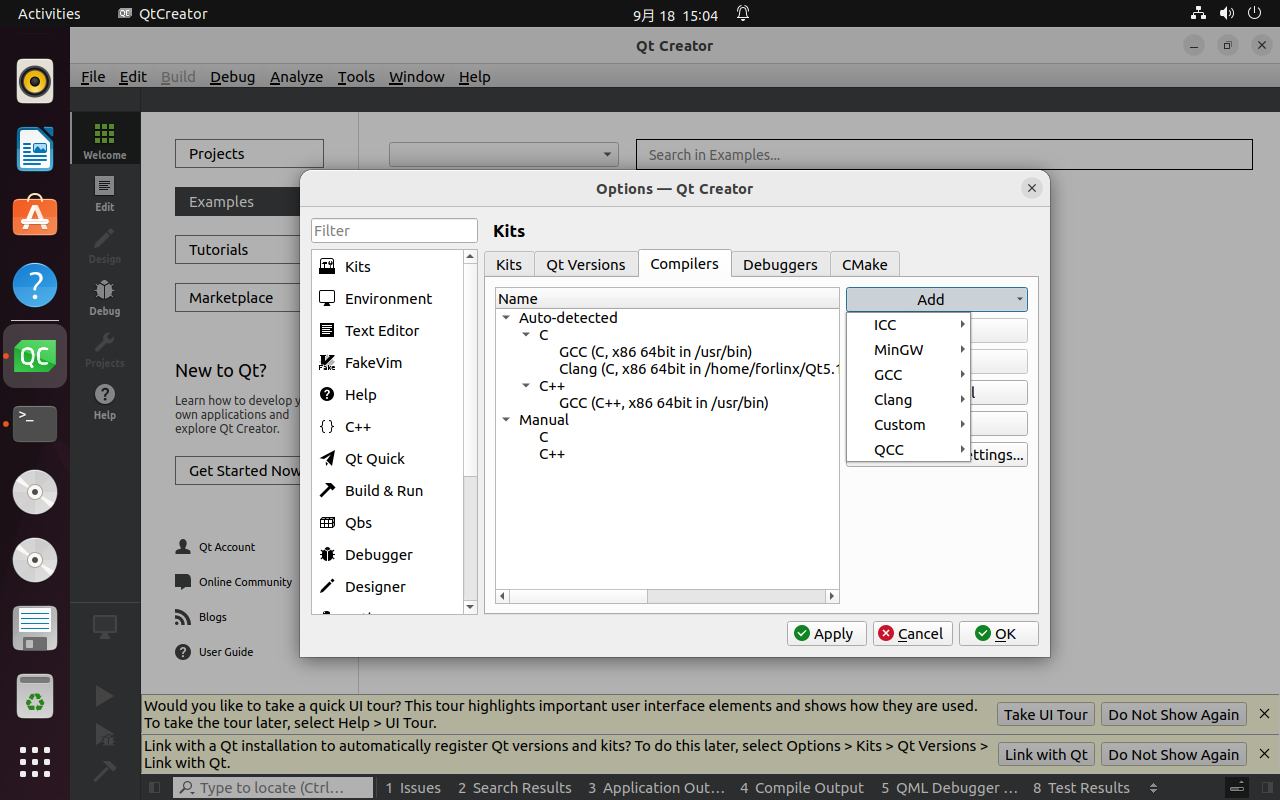Screen dimensions: 1280x800
Task: Open the Designer settings category
Action: click(388, 587)
